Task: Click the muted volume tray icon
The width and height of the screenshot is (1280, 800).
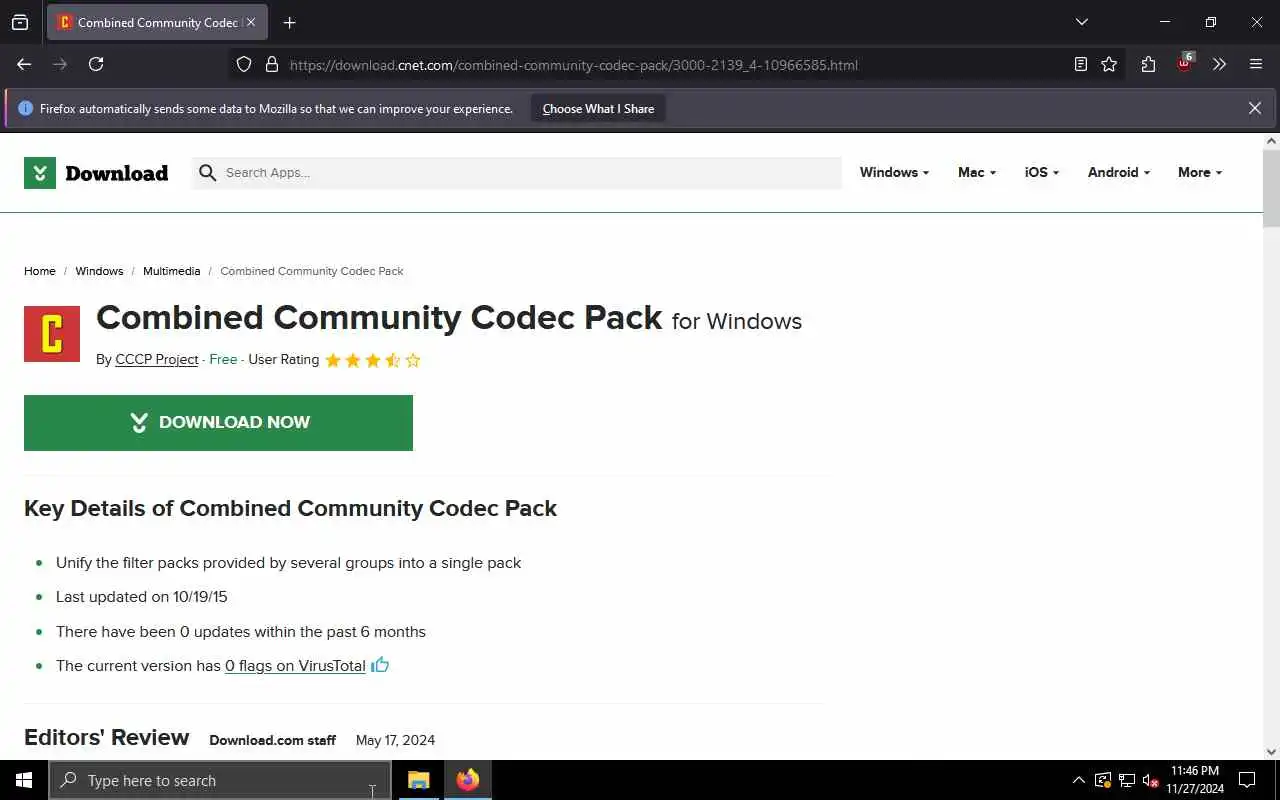Action: tap(1150, 780)
